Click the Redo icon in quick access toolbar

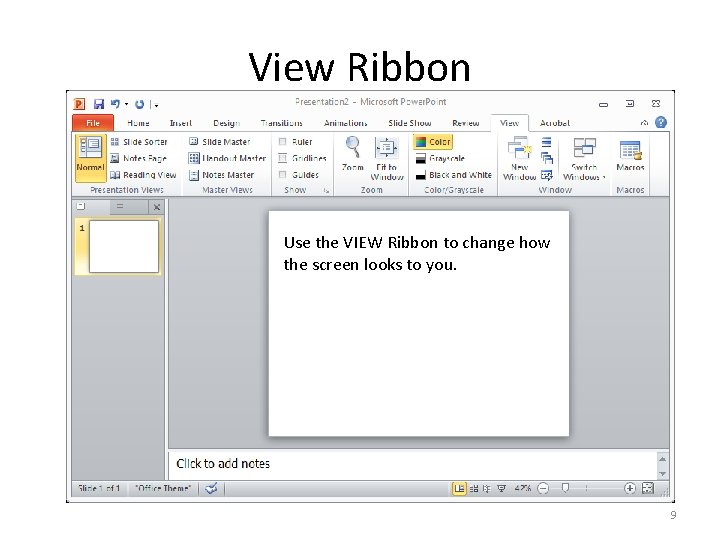point(140,105)
